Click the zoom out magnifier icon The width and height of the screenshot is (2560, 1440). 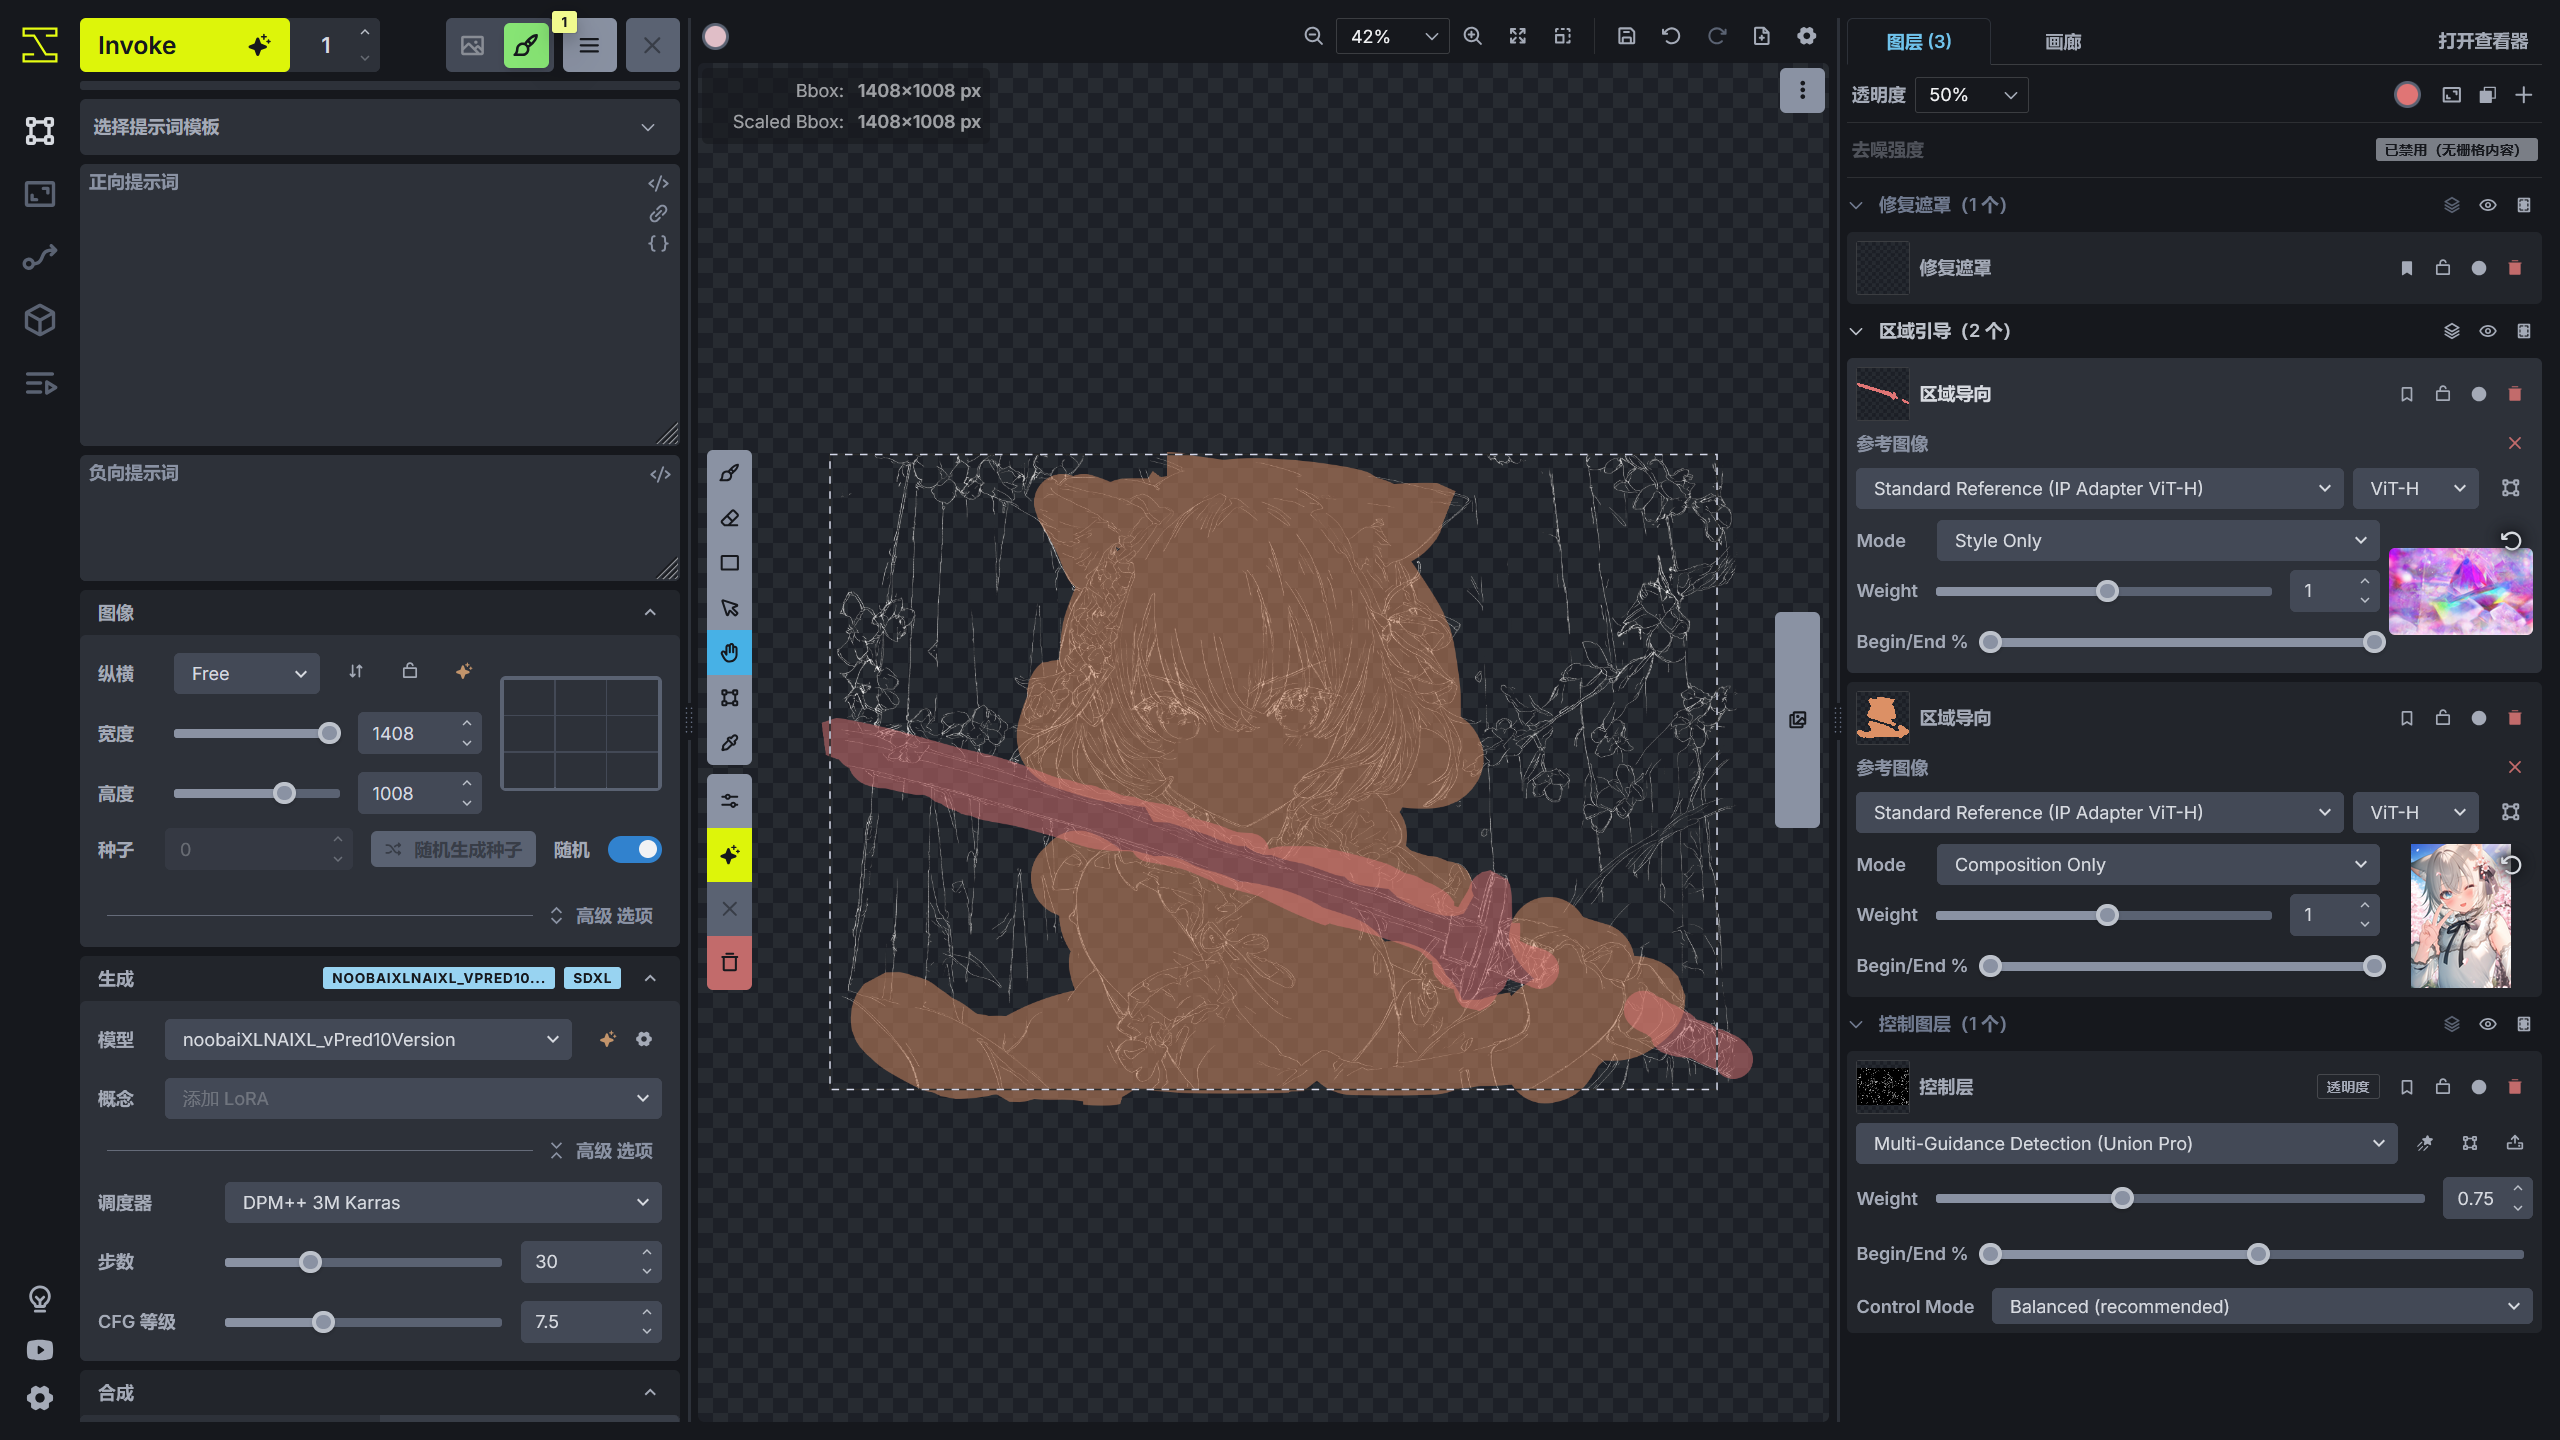tap(1313, 36)
